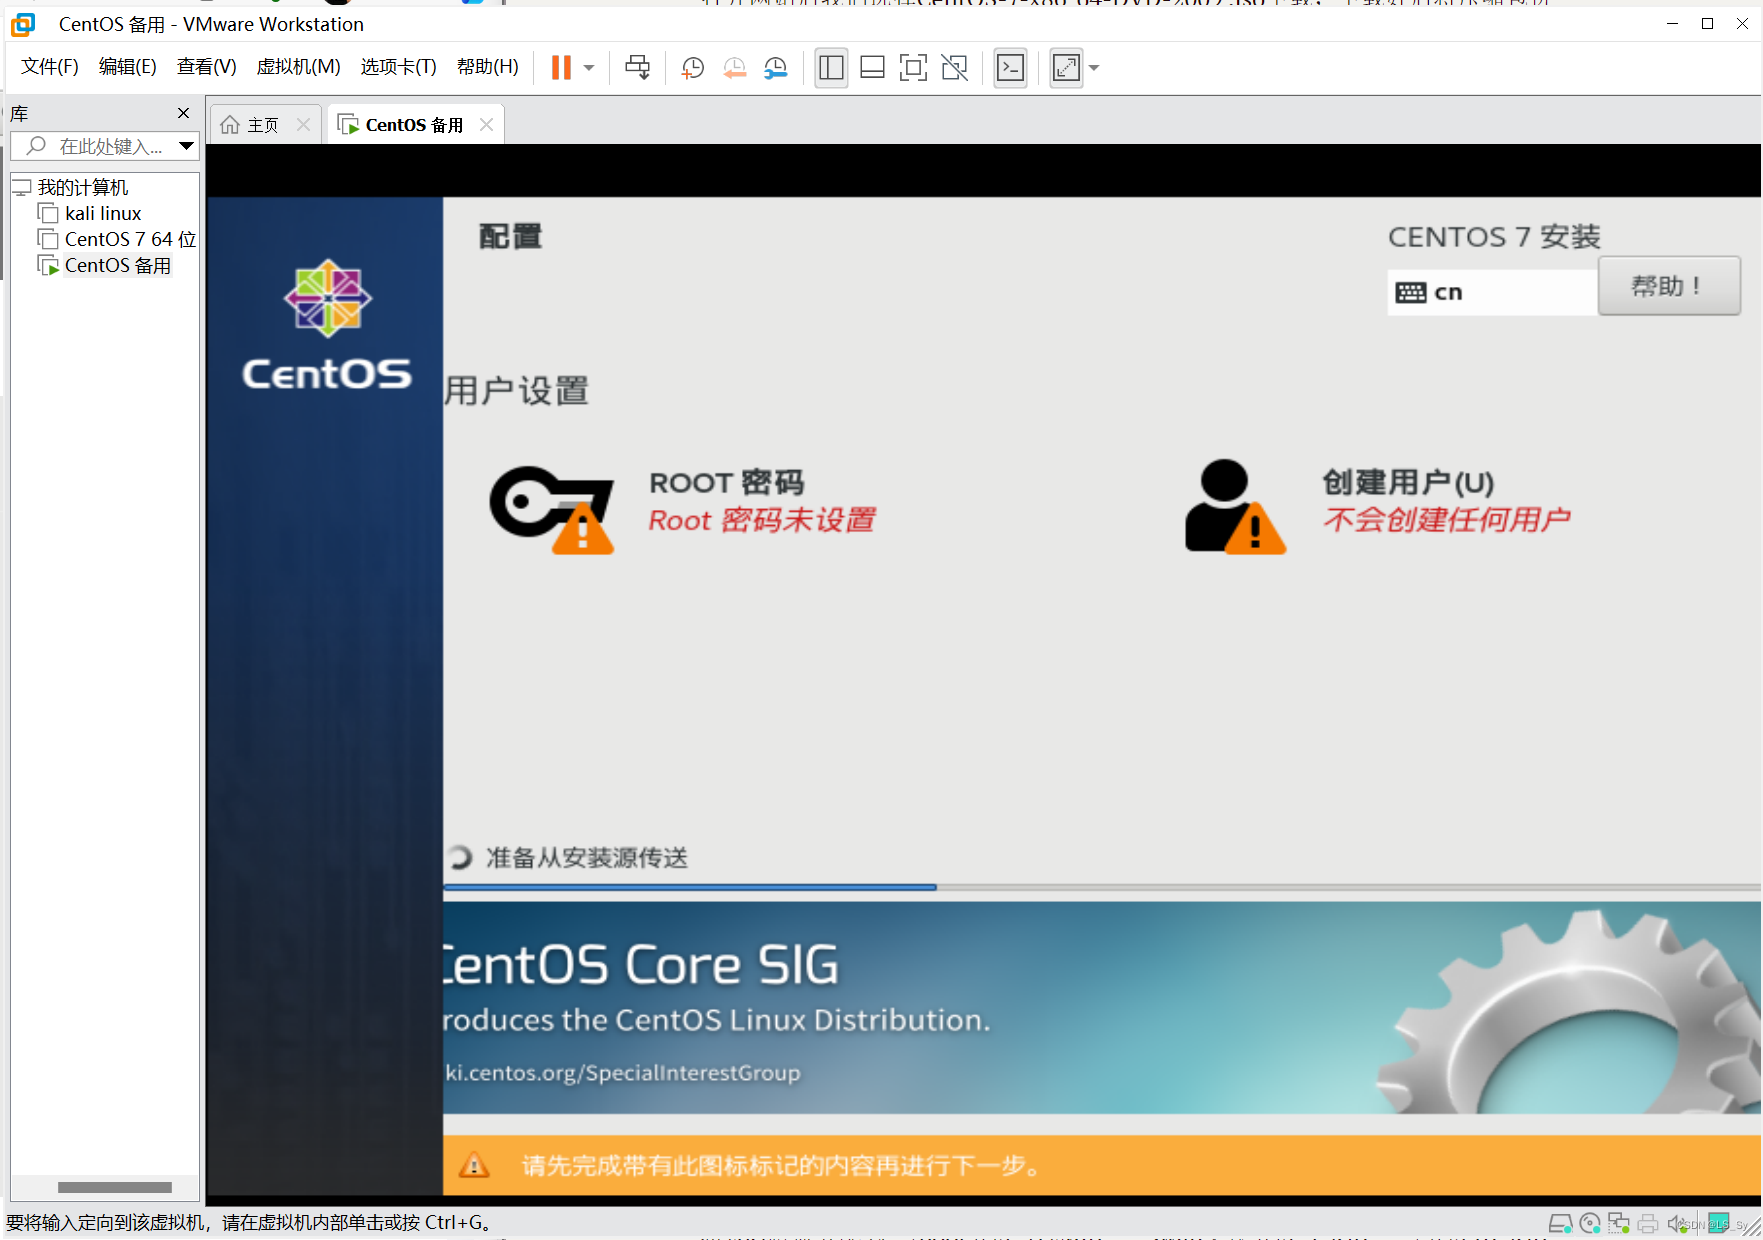This screenshot has height=1240, width=1763.
Task: Open the 帮助(H) menu
Action: (488, 67)
